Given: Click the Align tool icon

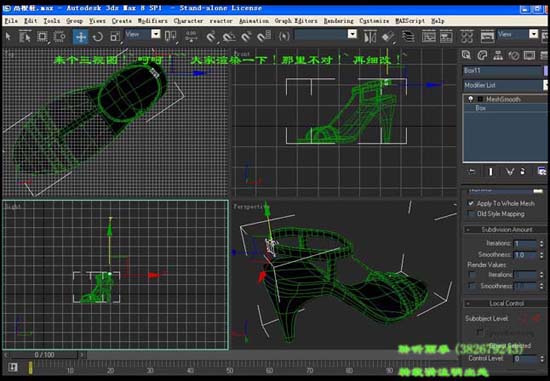Looking at the screenshot, I should pos(387,36).
